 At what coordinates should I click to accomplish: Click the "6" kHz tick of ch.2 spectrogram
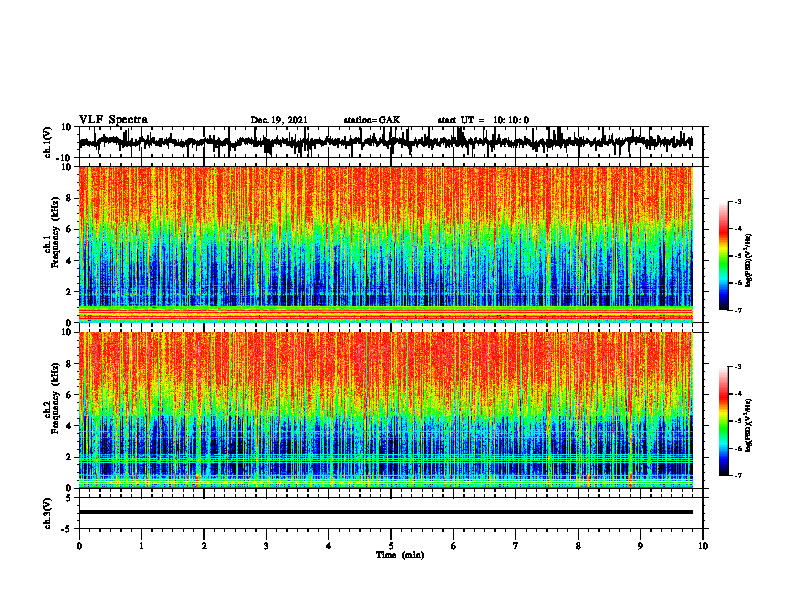point(70,395)
